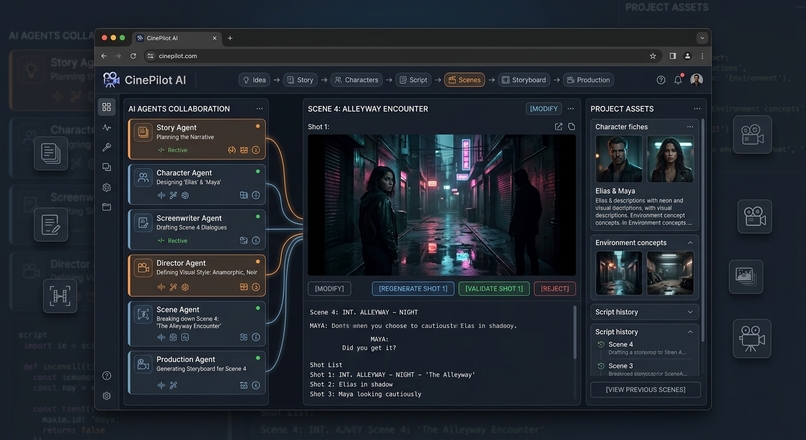Open the help question mark in sidebar bottom
The height and width of the screenshot is (440, 806).
coord(107,376)
